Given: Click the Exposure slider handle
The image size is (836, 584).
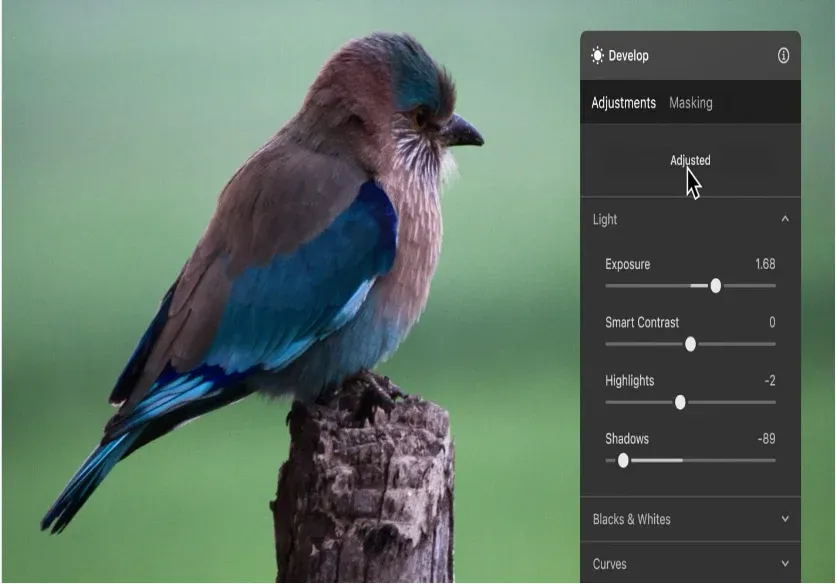Looking at the screenshot, I should tap(716, 286).
